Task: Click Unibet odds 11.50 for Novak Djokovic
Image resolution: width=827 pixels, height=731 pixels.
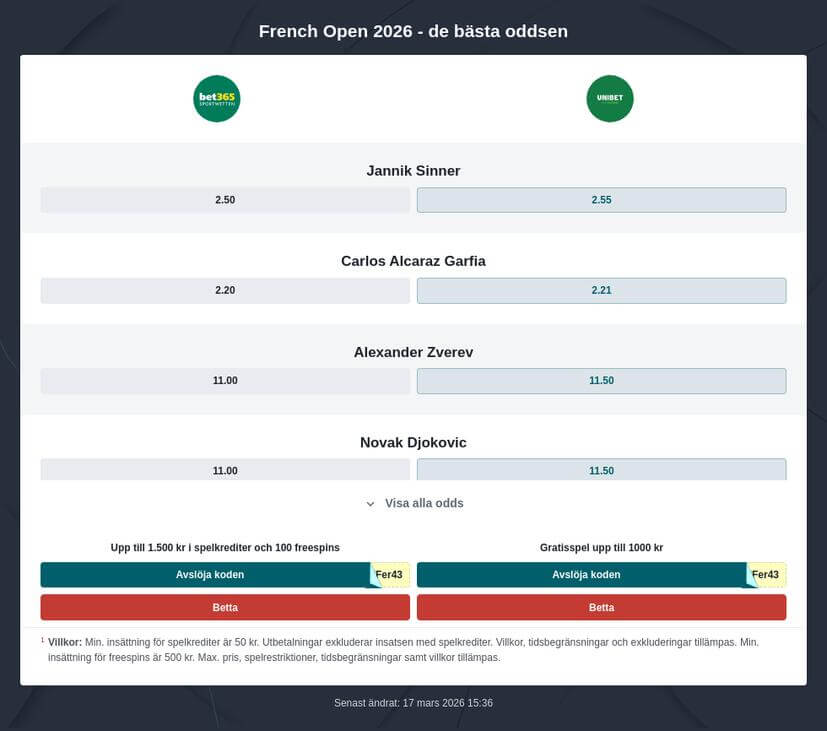Action: (x=600, y=470)
